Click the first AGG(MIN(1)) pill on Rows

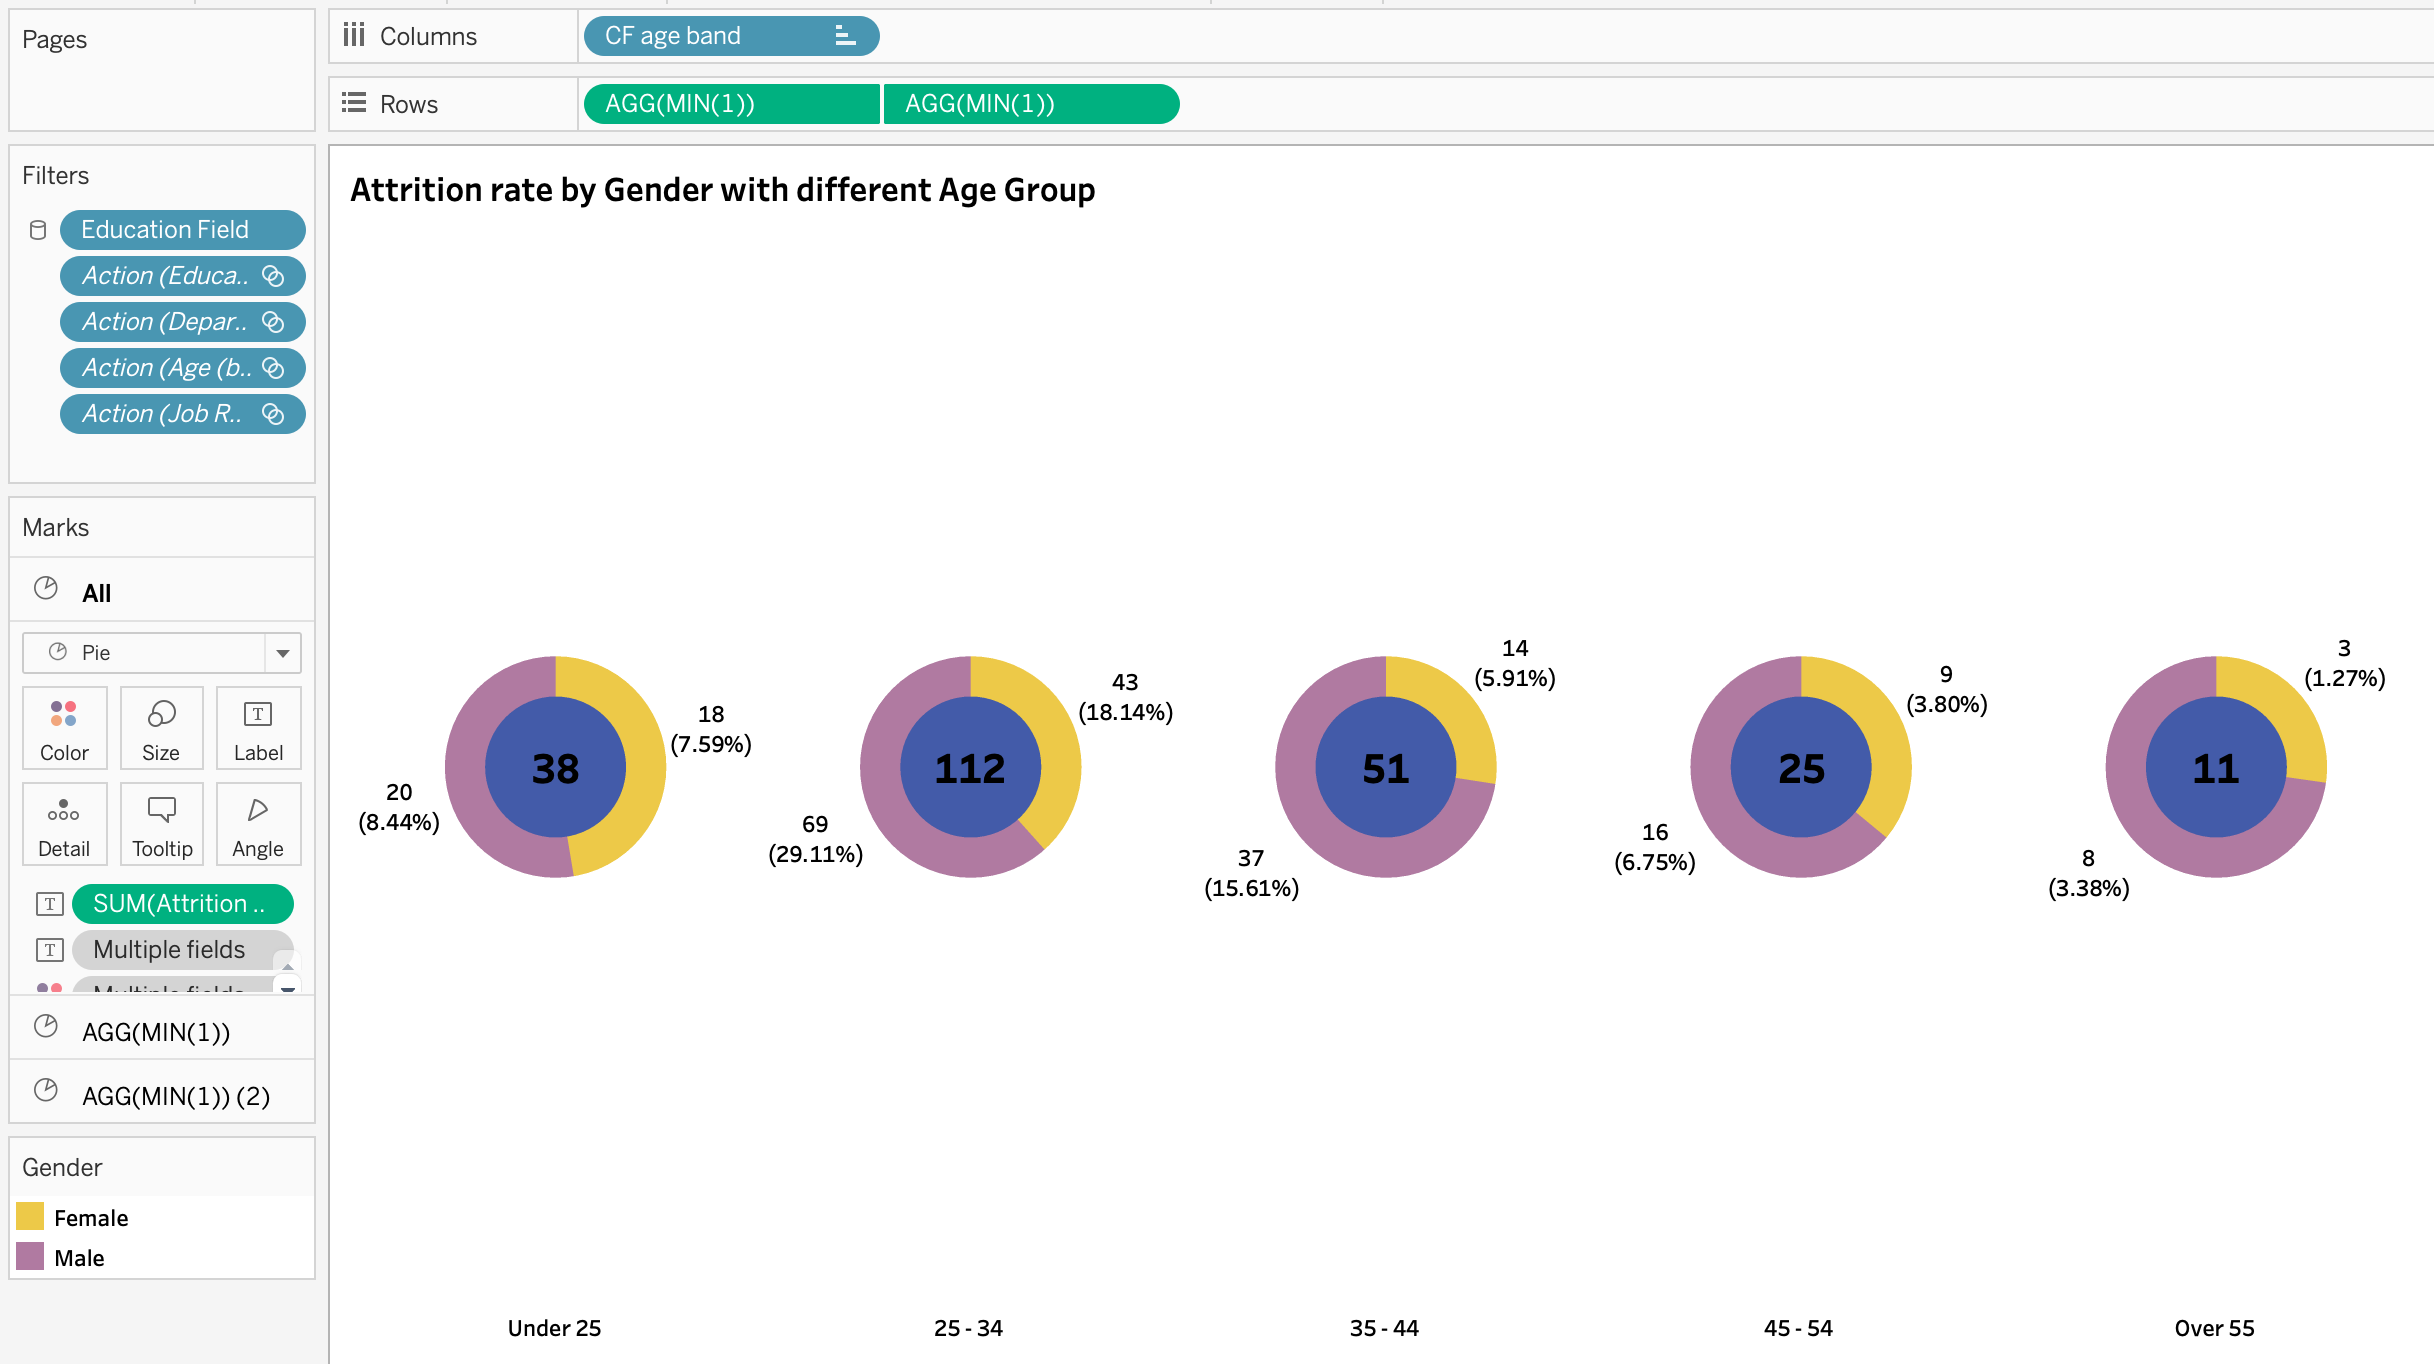tap(731, 103)
